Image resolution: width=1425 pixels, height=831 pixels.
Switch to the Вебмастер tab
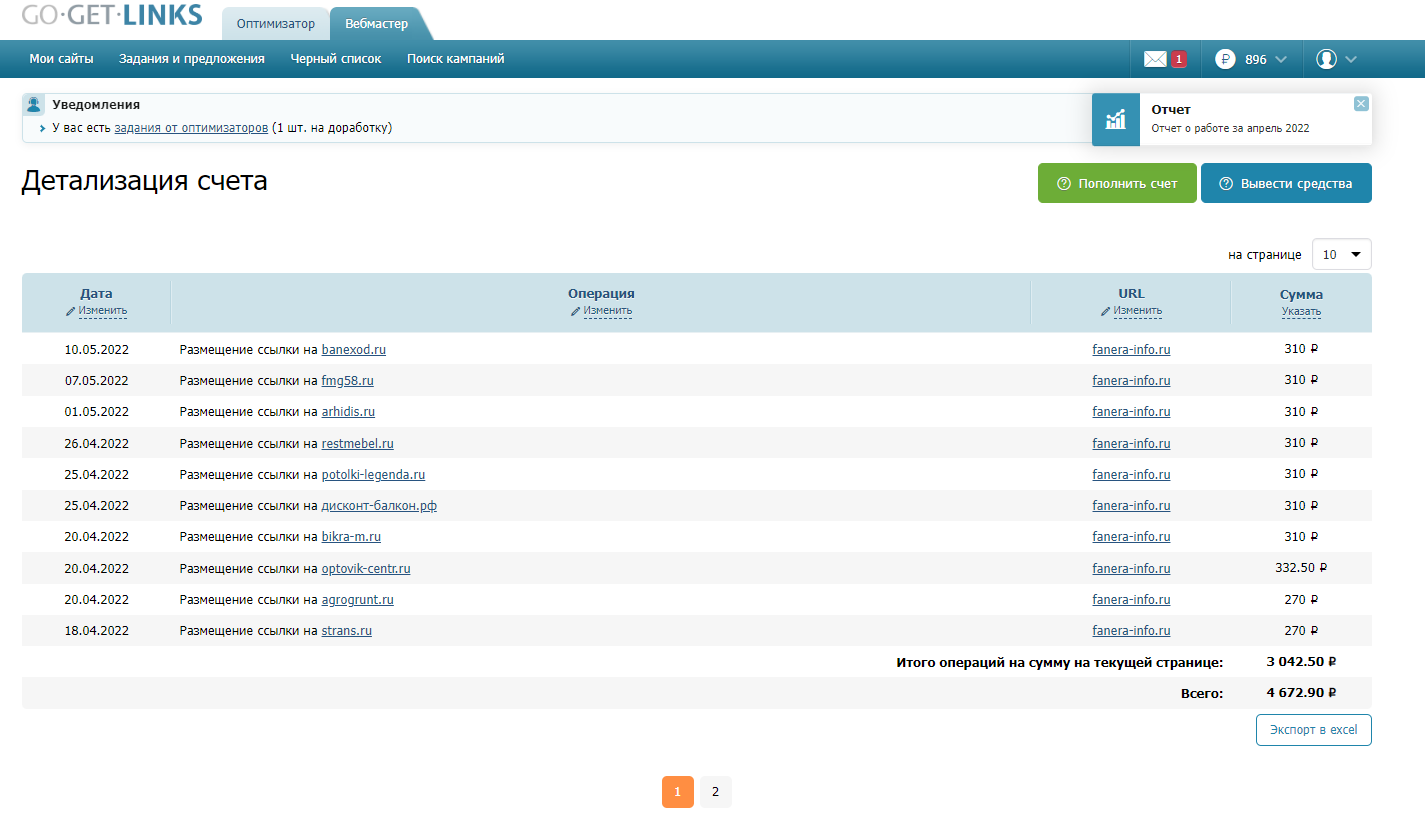click(376, 24)
